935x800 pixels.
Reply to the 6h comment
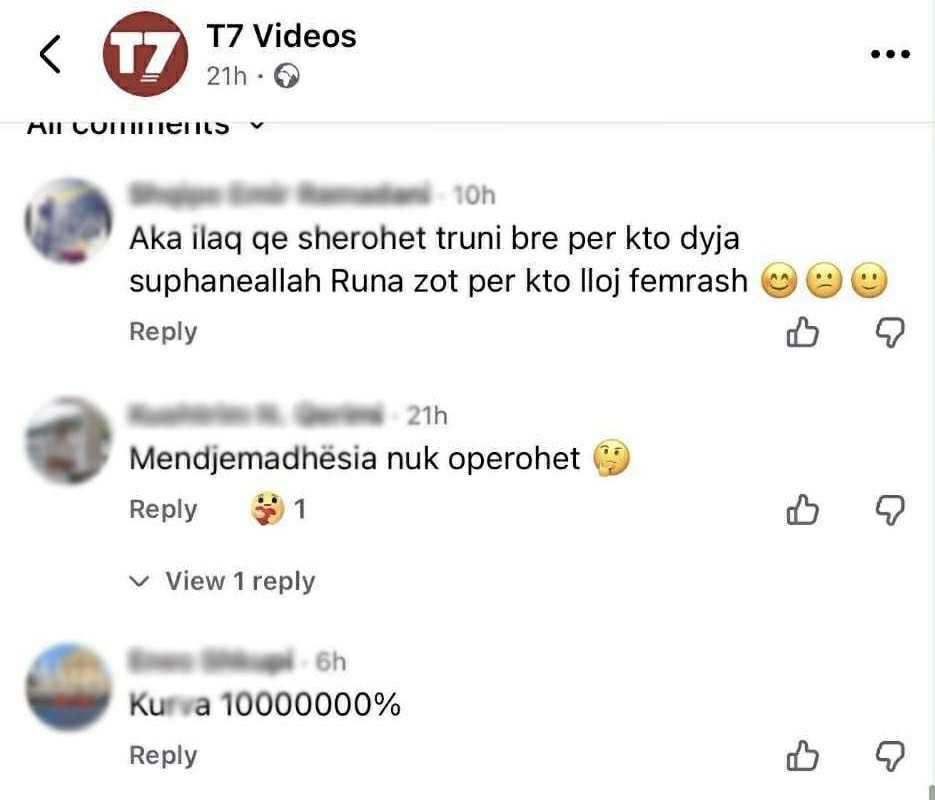point(163,755)
